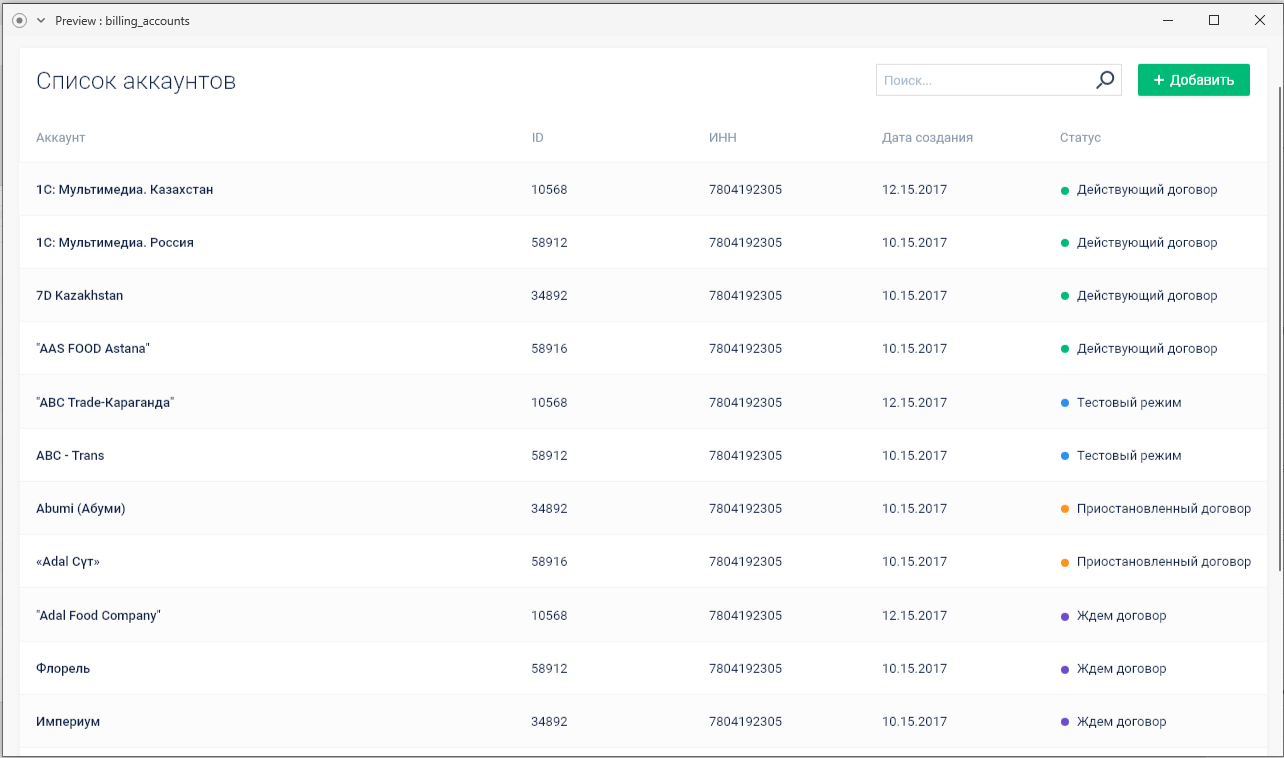Expand the chevron next to Preview title

point(41,20)
